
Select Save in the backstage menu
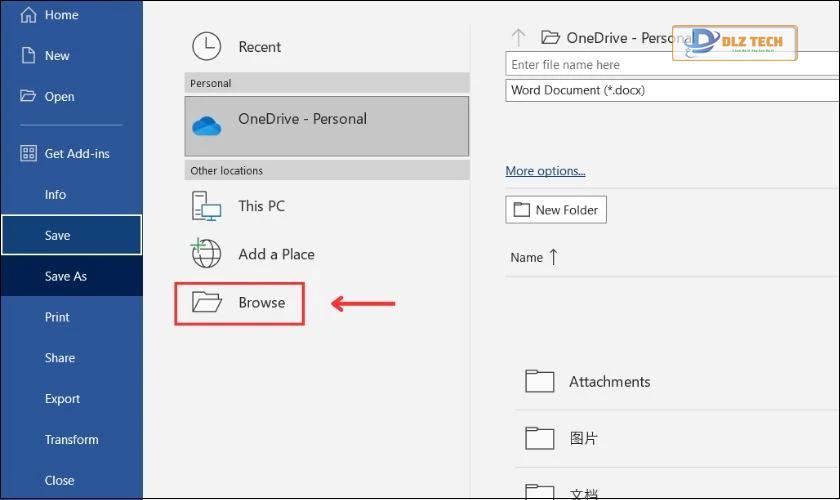(x=72, y=235)
